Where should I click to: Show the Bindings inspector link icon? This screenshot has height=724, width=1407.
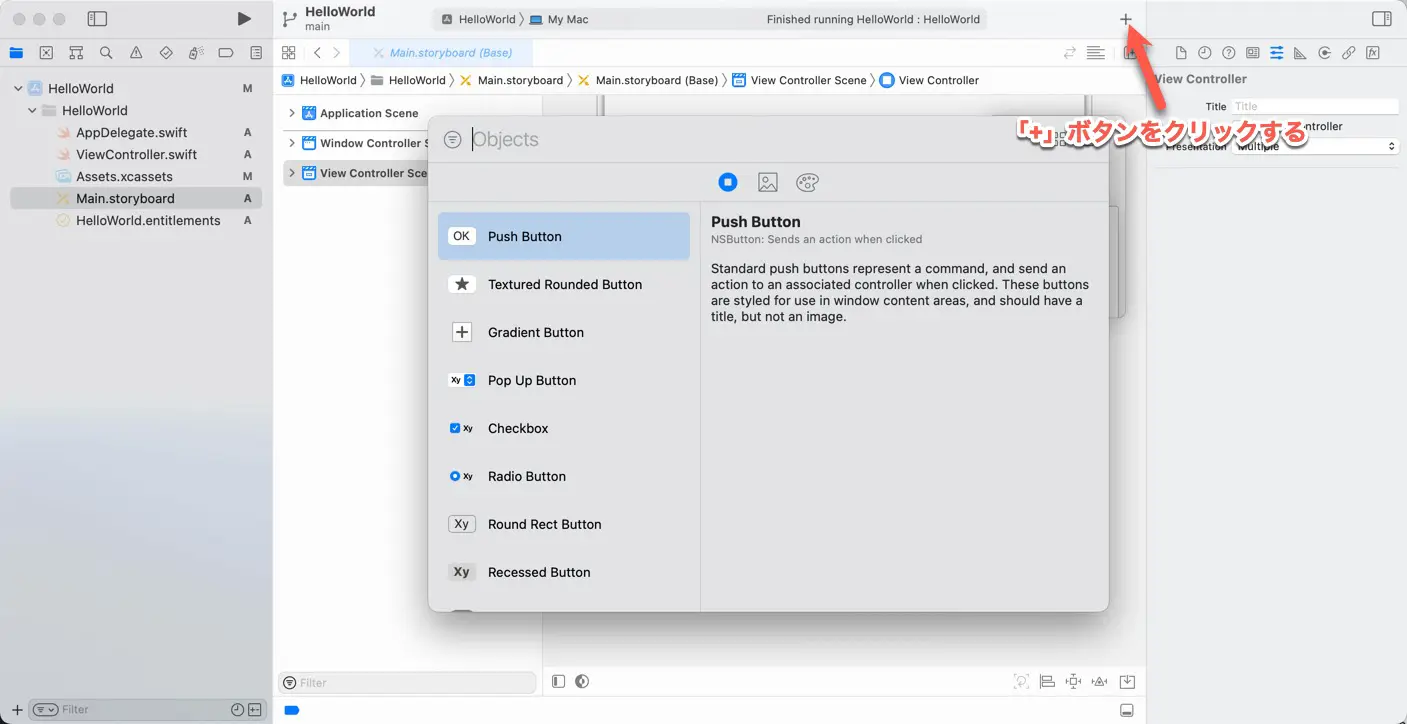click(1349, 53)
